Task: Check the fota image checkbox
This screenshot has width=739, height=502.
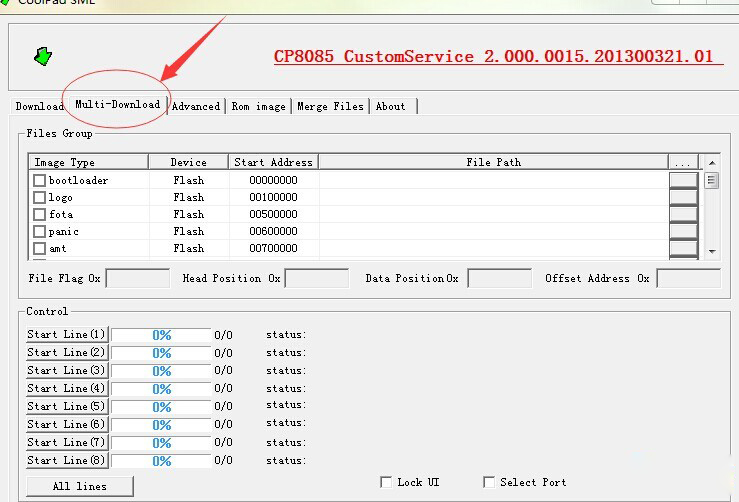Action: pos(40,214)
